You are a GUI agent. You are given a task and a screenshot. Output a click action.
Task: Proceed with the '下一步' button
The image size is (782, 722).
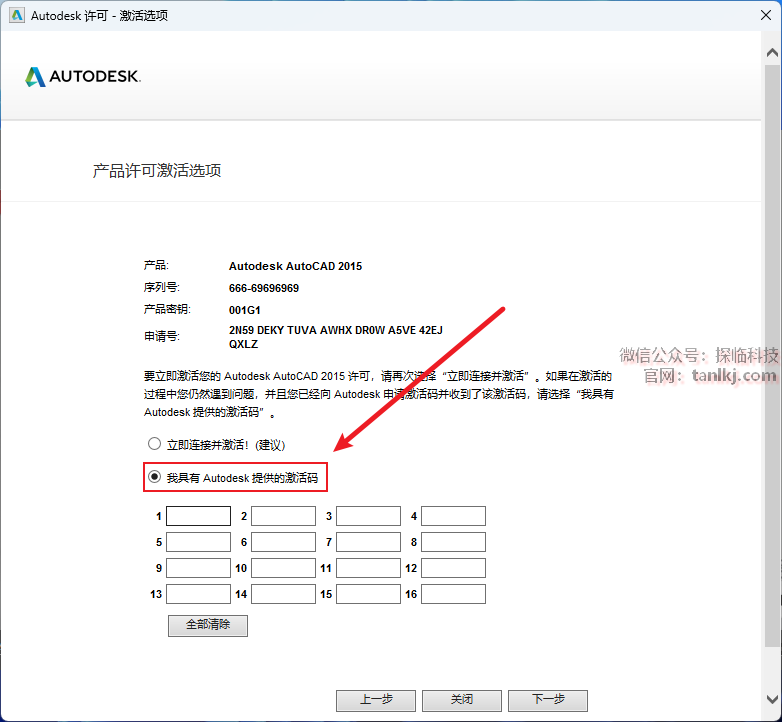[x=548, y=700]
